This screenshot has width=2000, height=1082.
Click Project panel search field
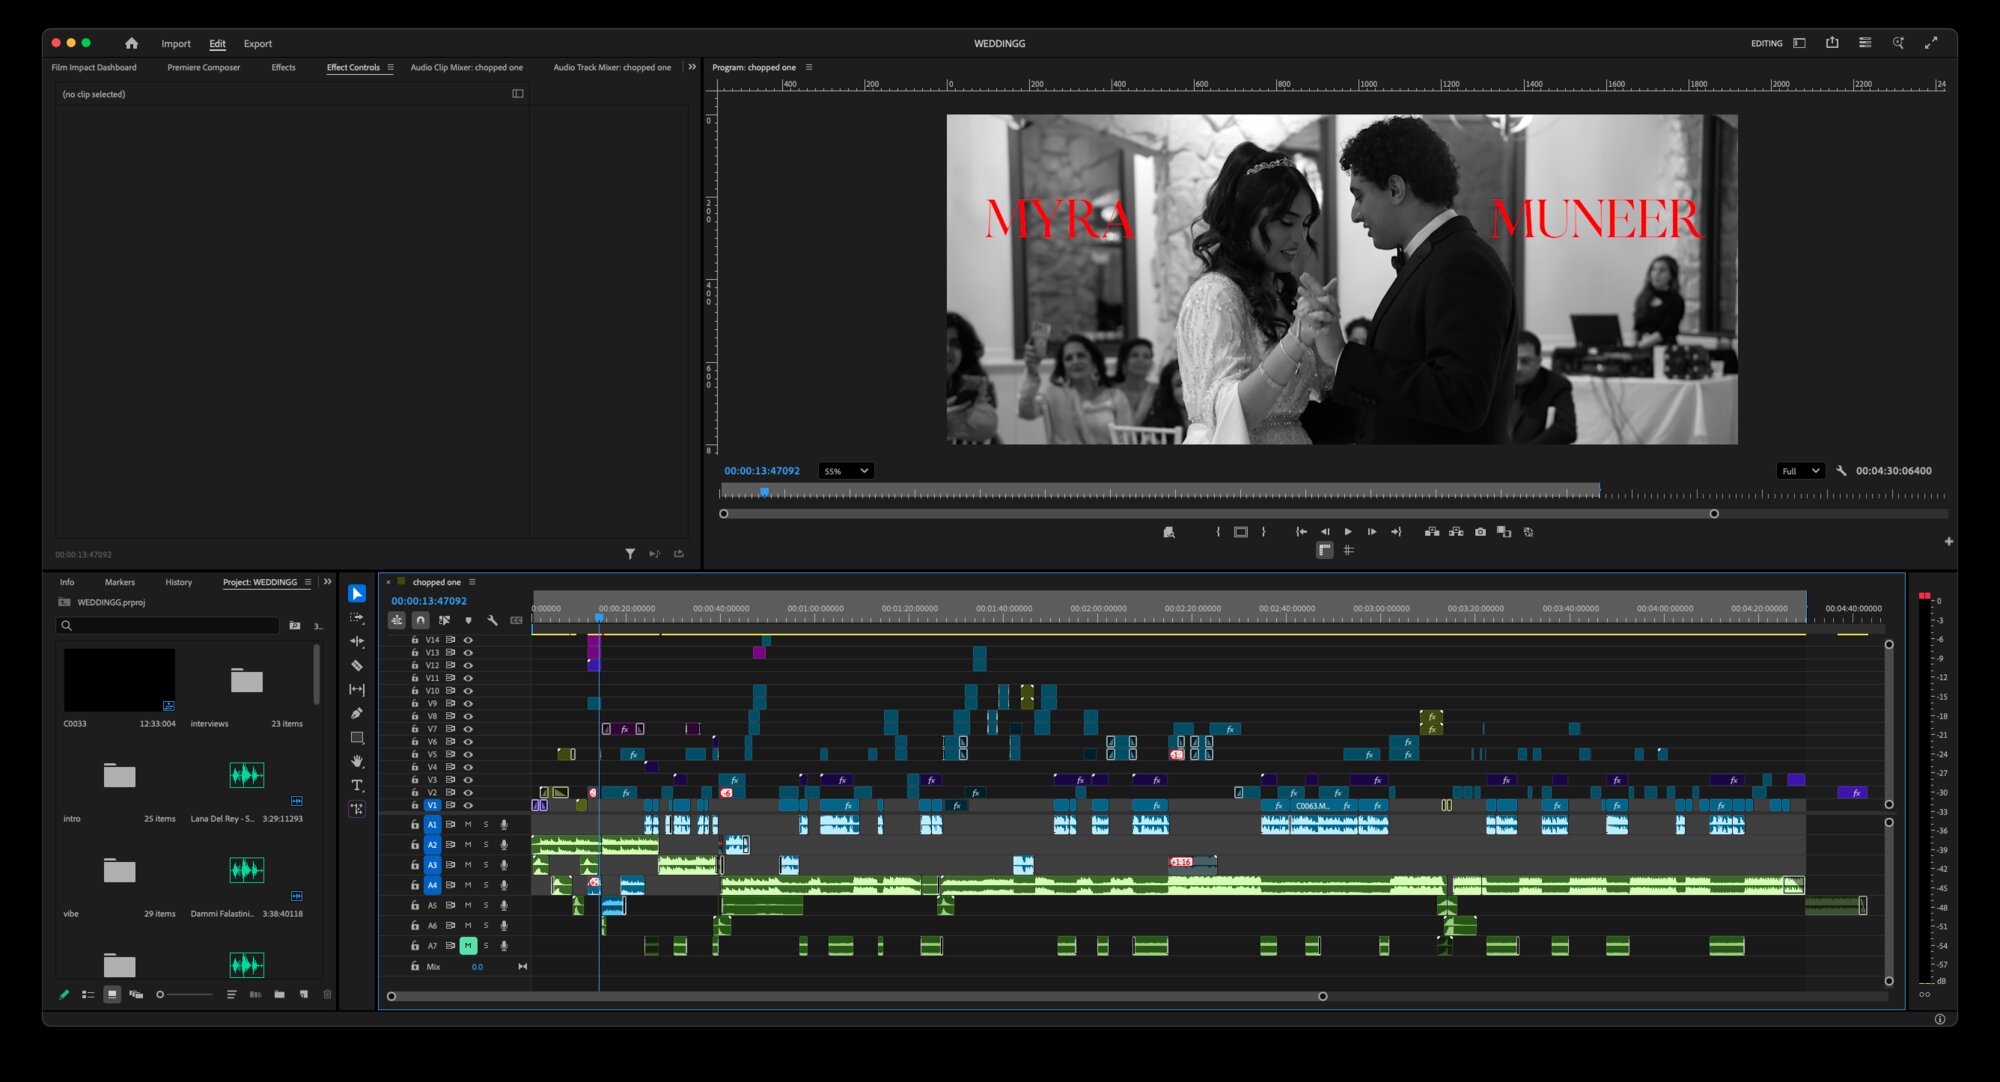pos(167,626)
